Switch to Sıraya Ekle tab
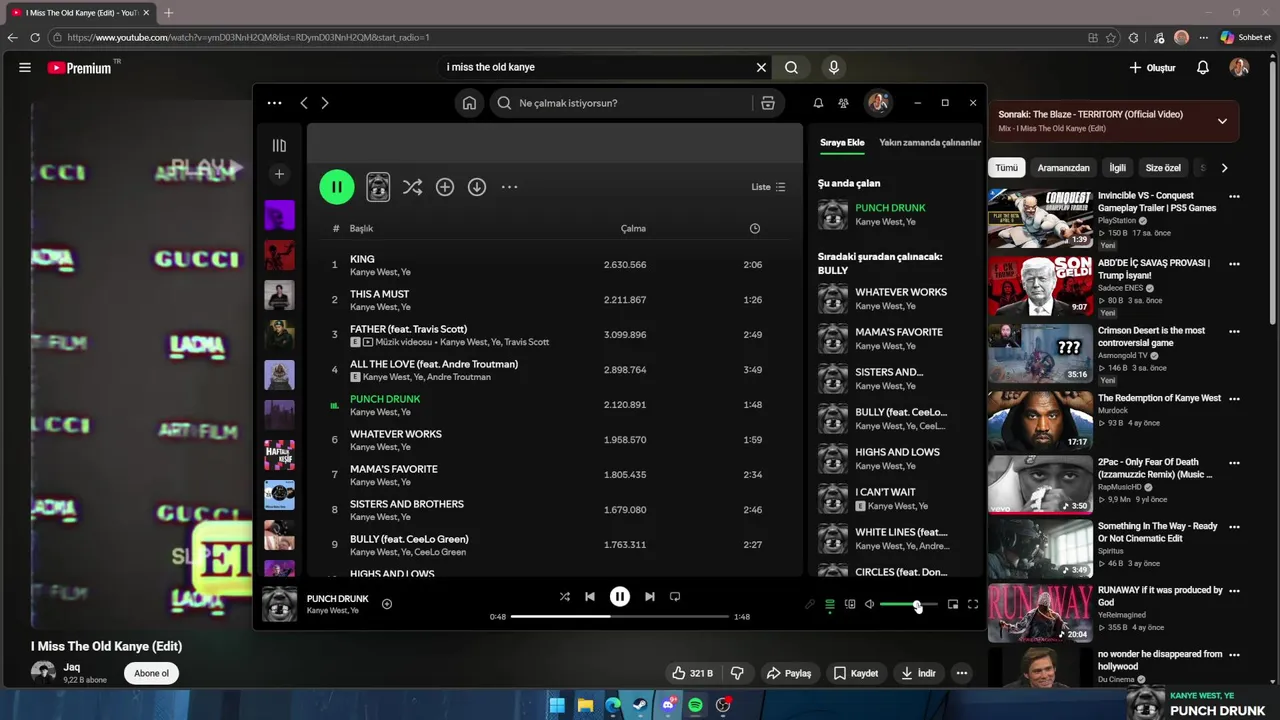Screen dimensions: 1280x720 coord(842,142)
